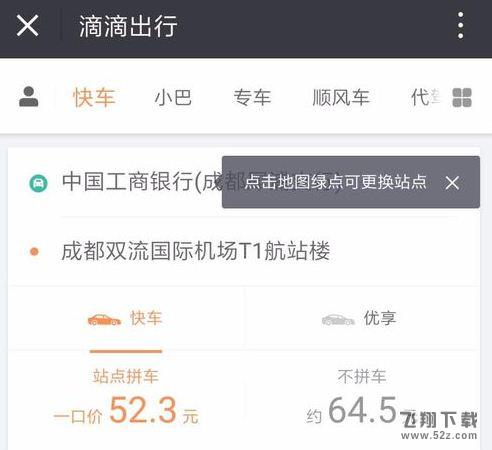Open the partially hidden 代驾 tab
Screen dimensions: 492x450
coord(425,97)
